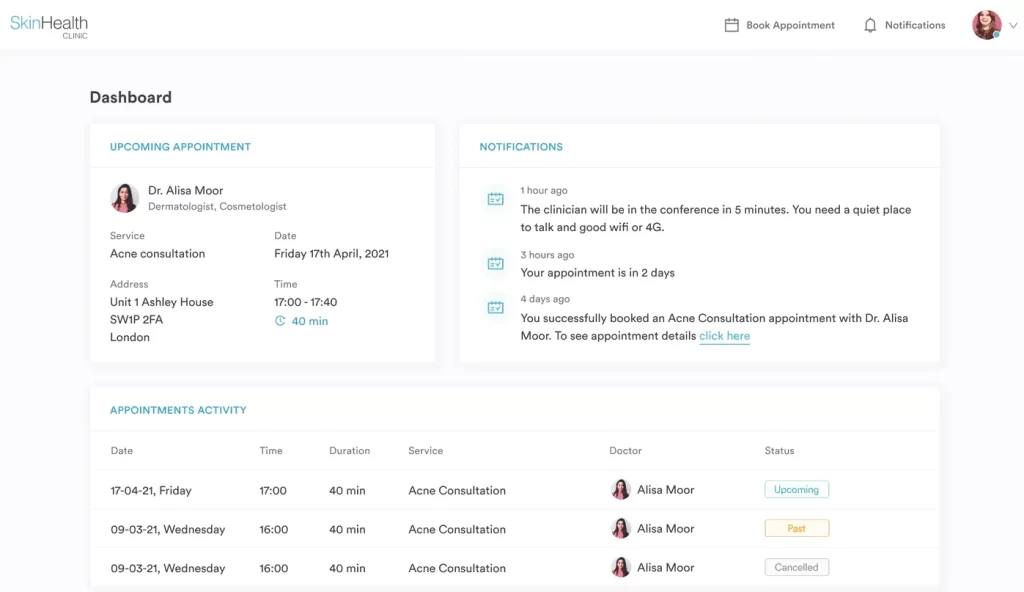Click the calendar icon on the booking confirmation notification
The image size is (1024, 592).
pyautogui.click(x=494, y=308)
